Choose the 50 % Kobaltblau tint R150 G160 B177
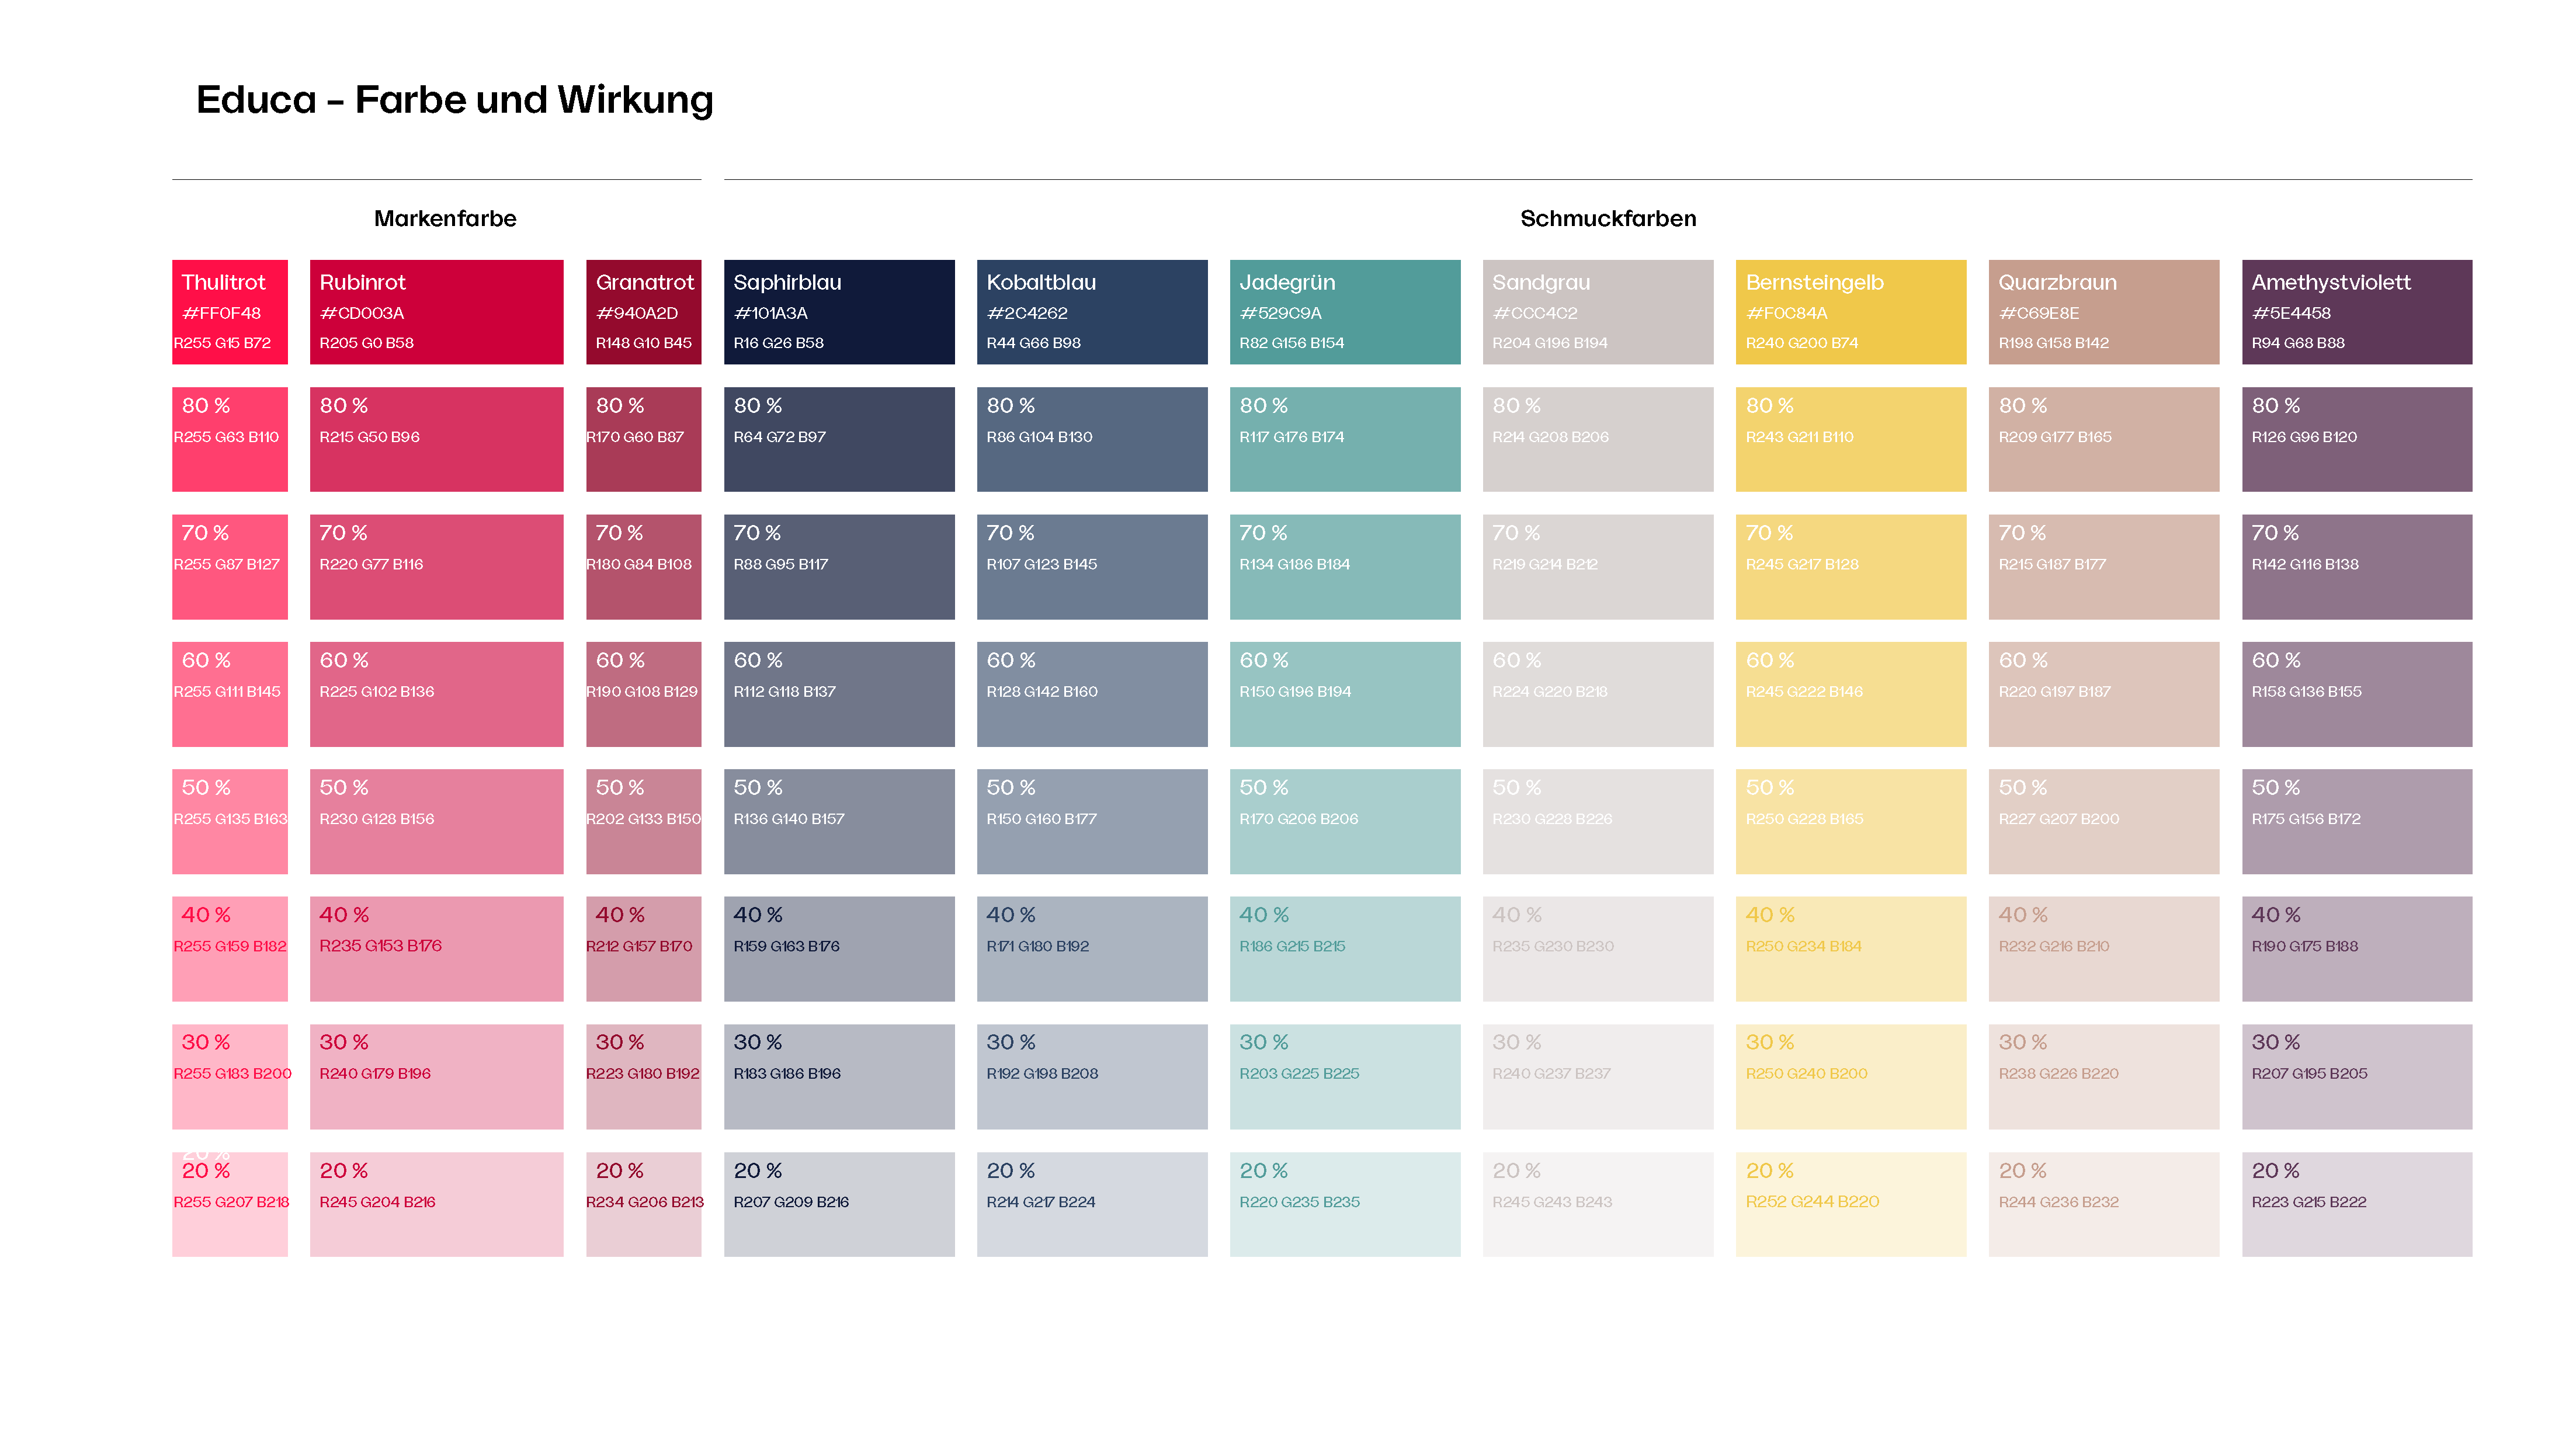This screenshot has width=2576, height=1449. tap(1091, 821)
